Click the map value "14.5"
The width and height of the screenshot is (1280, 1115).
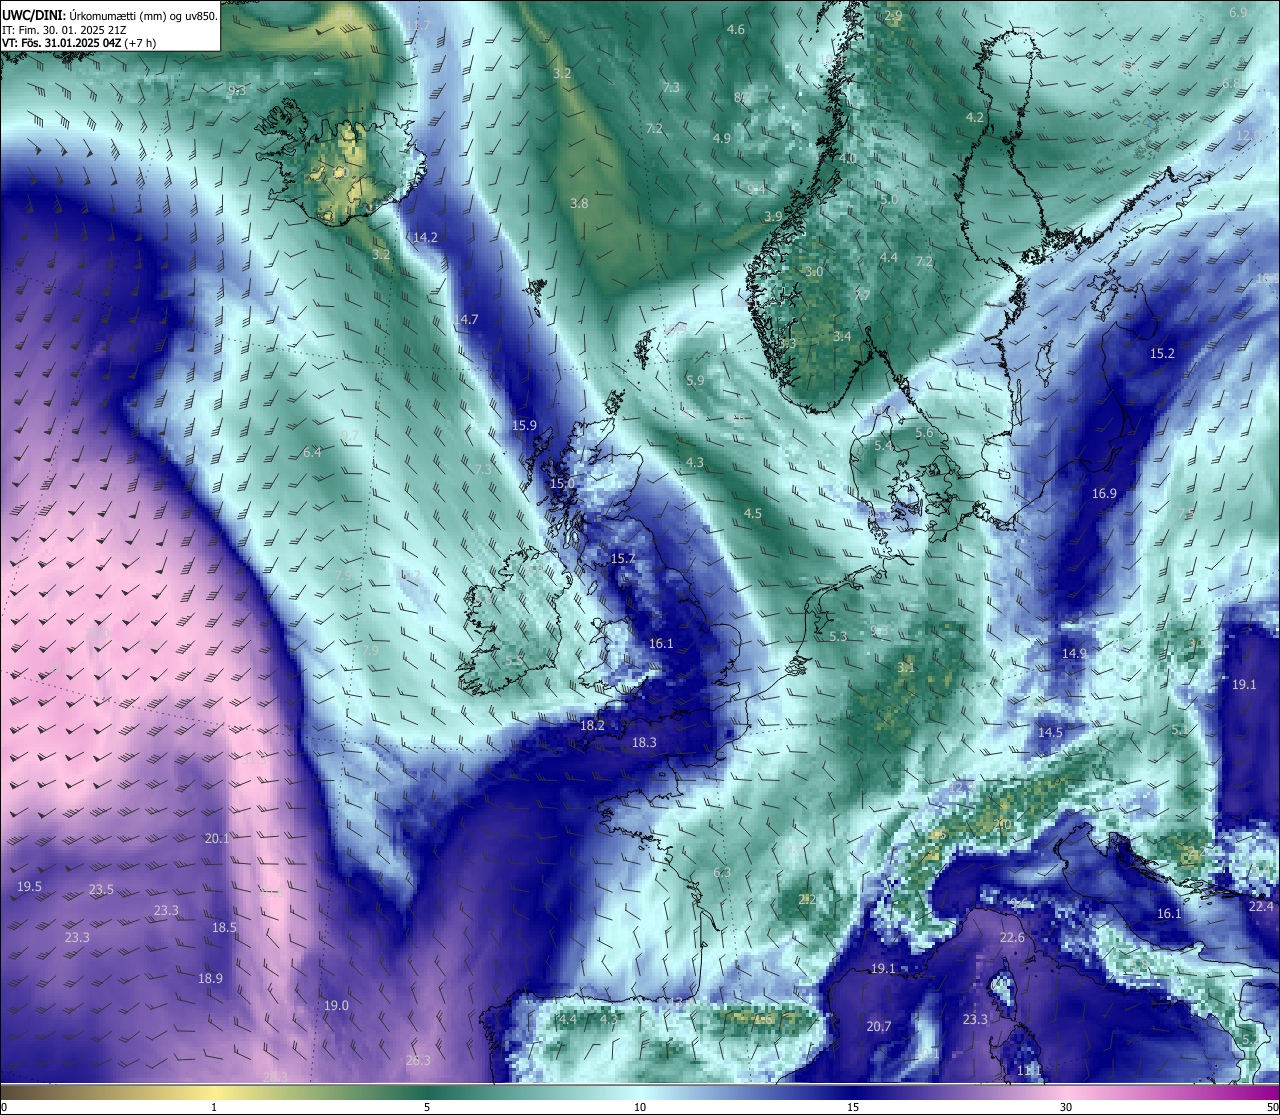coord(1050,732)
